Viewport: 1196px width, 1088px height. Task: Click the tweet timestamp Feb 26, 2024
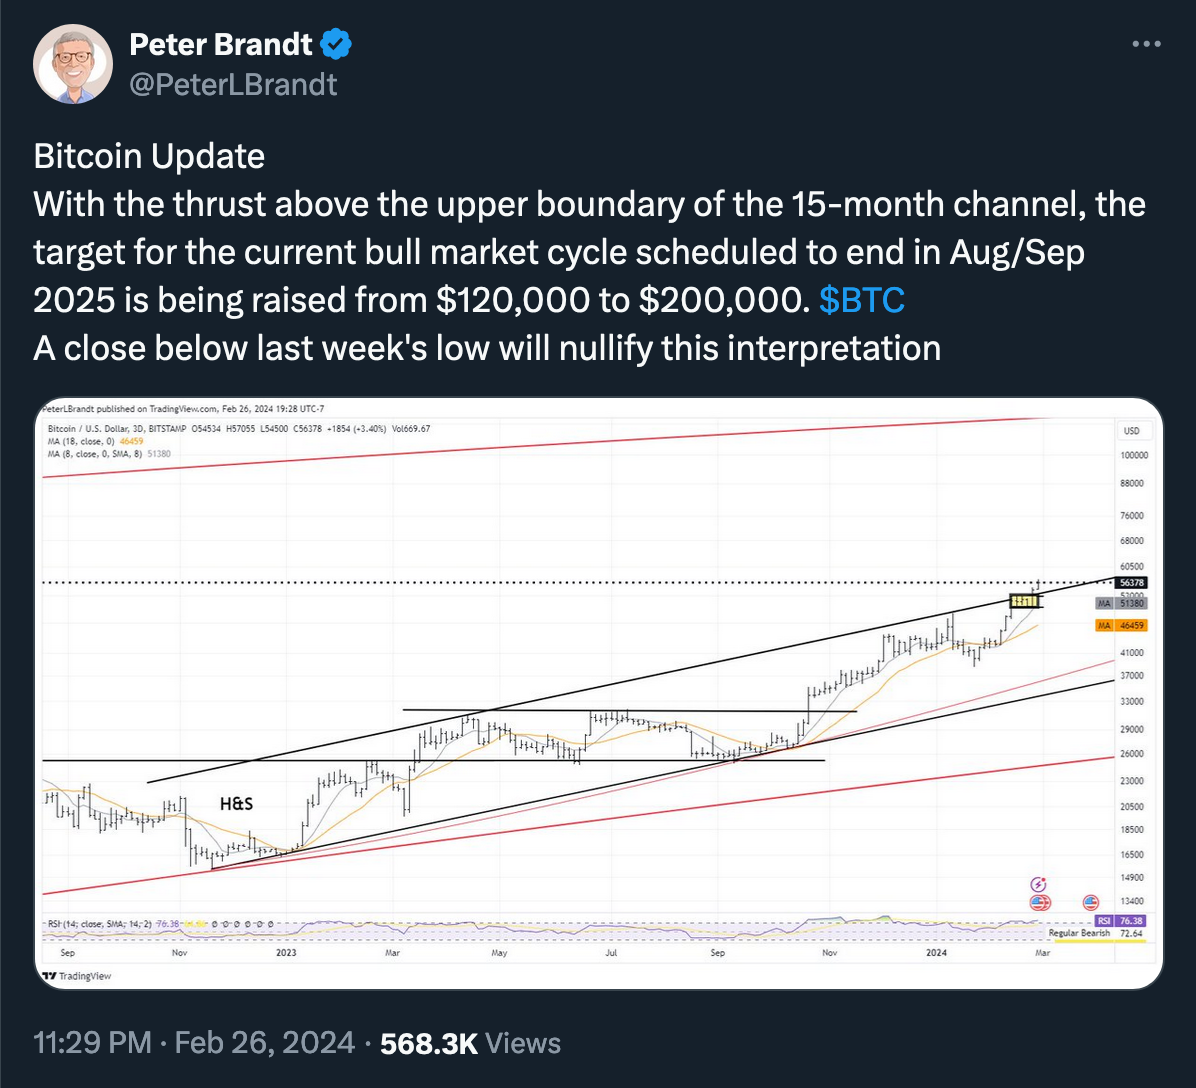264,1043
